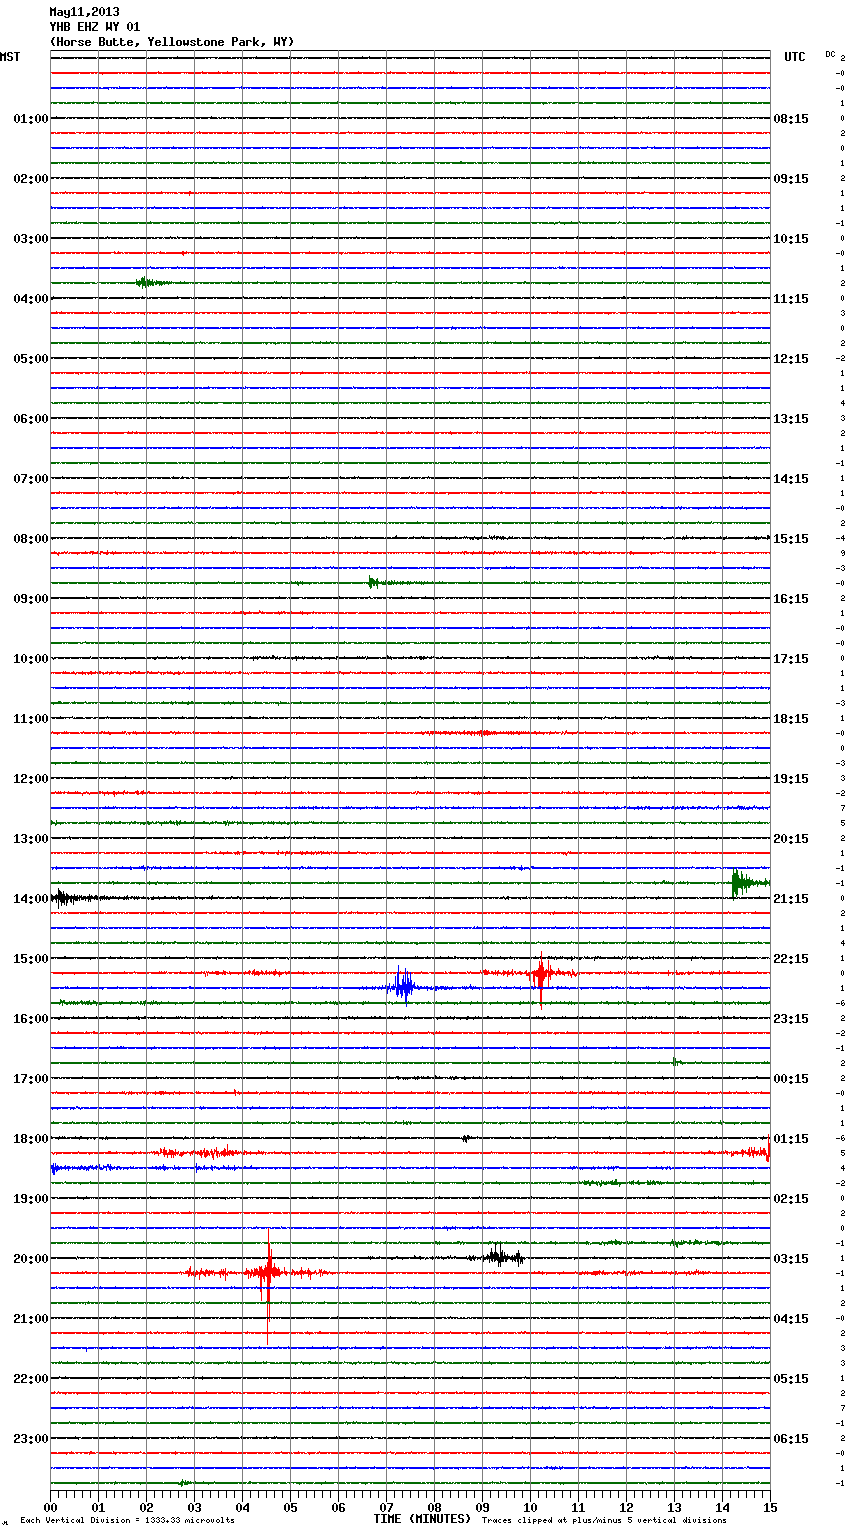
Task: Select the '01:00' MST time label
Action: [30, 119]
